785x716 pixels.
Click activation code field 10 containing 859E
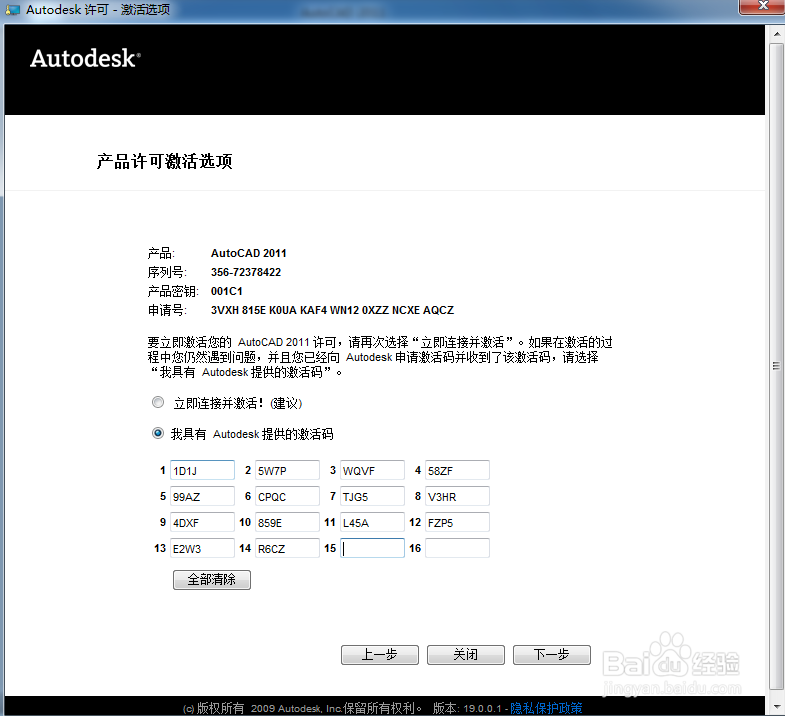(x=287, y=522)
